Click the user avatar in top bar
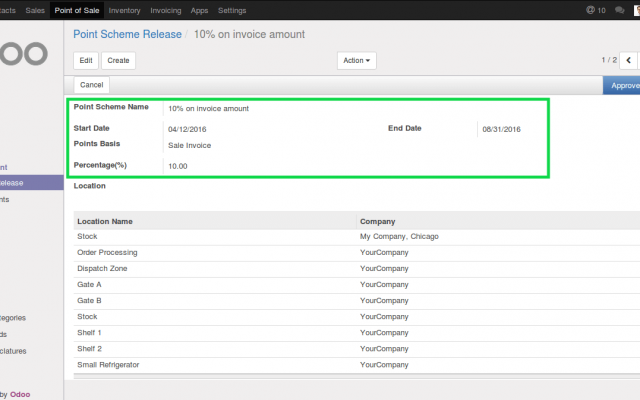Image resolution: width=640 pixels, height=400 pixels. click(637, 10)
